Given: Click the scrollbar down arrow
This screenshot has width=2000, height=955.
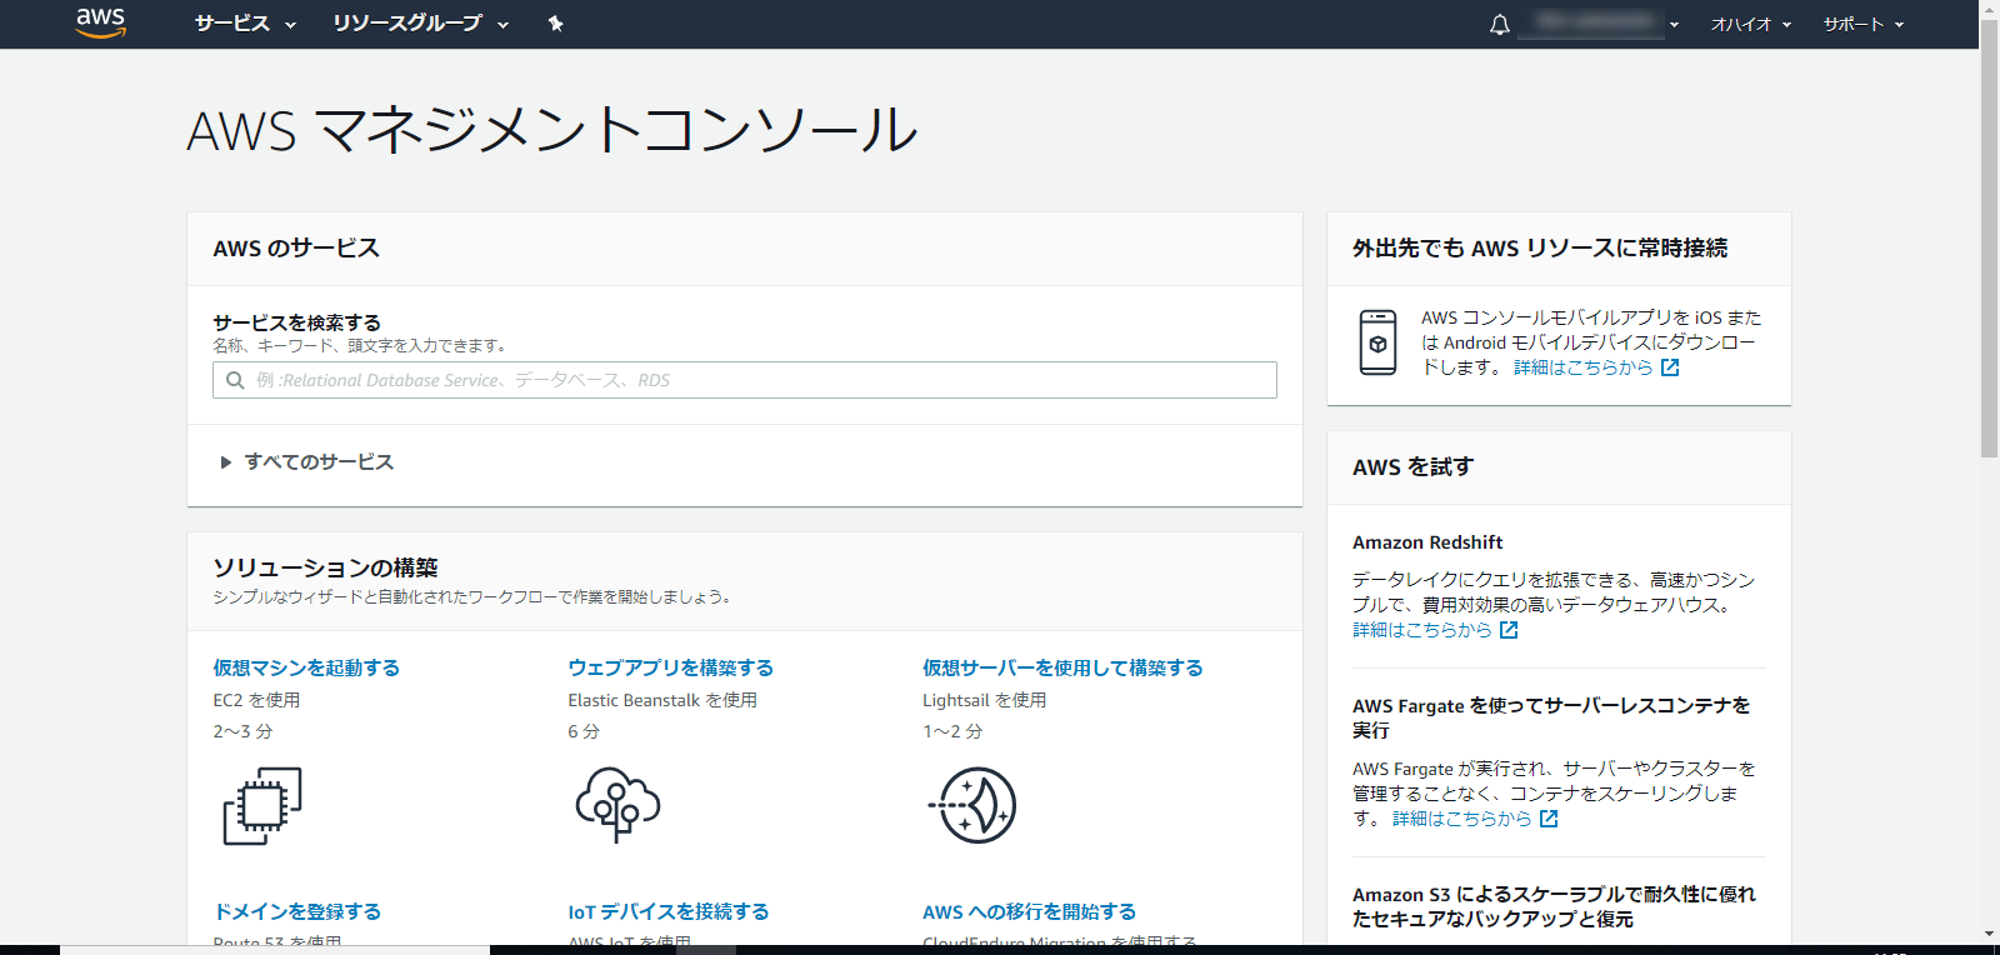Looking at the screenshot, I should tap(1989, 934).
